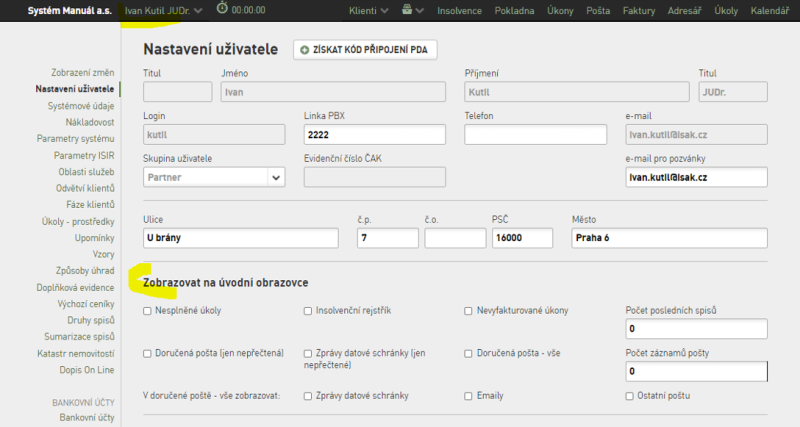Open the Insolvence menu
The width and height of the screenshot is (800, 427).
click(459, 10)
